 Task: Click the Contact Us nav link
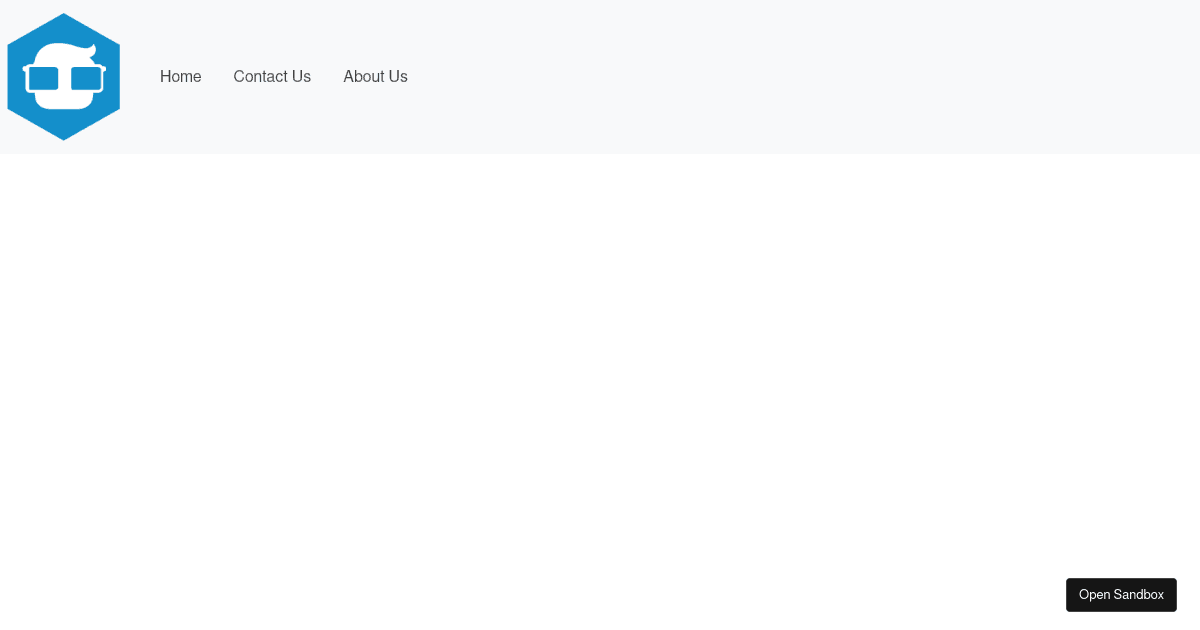pos(271,76)
